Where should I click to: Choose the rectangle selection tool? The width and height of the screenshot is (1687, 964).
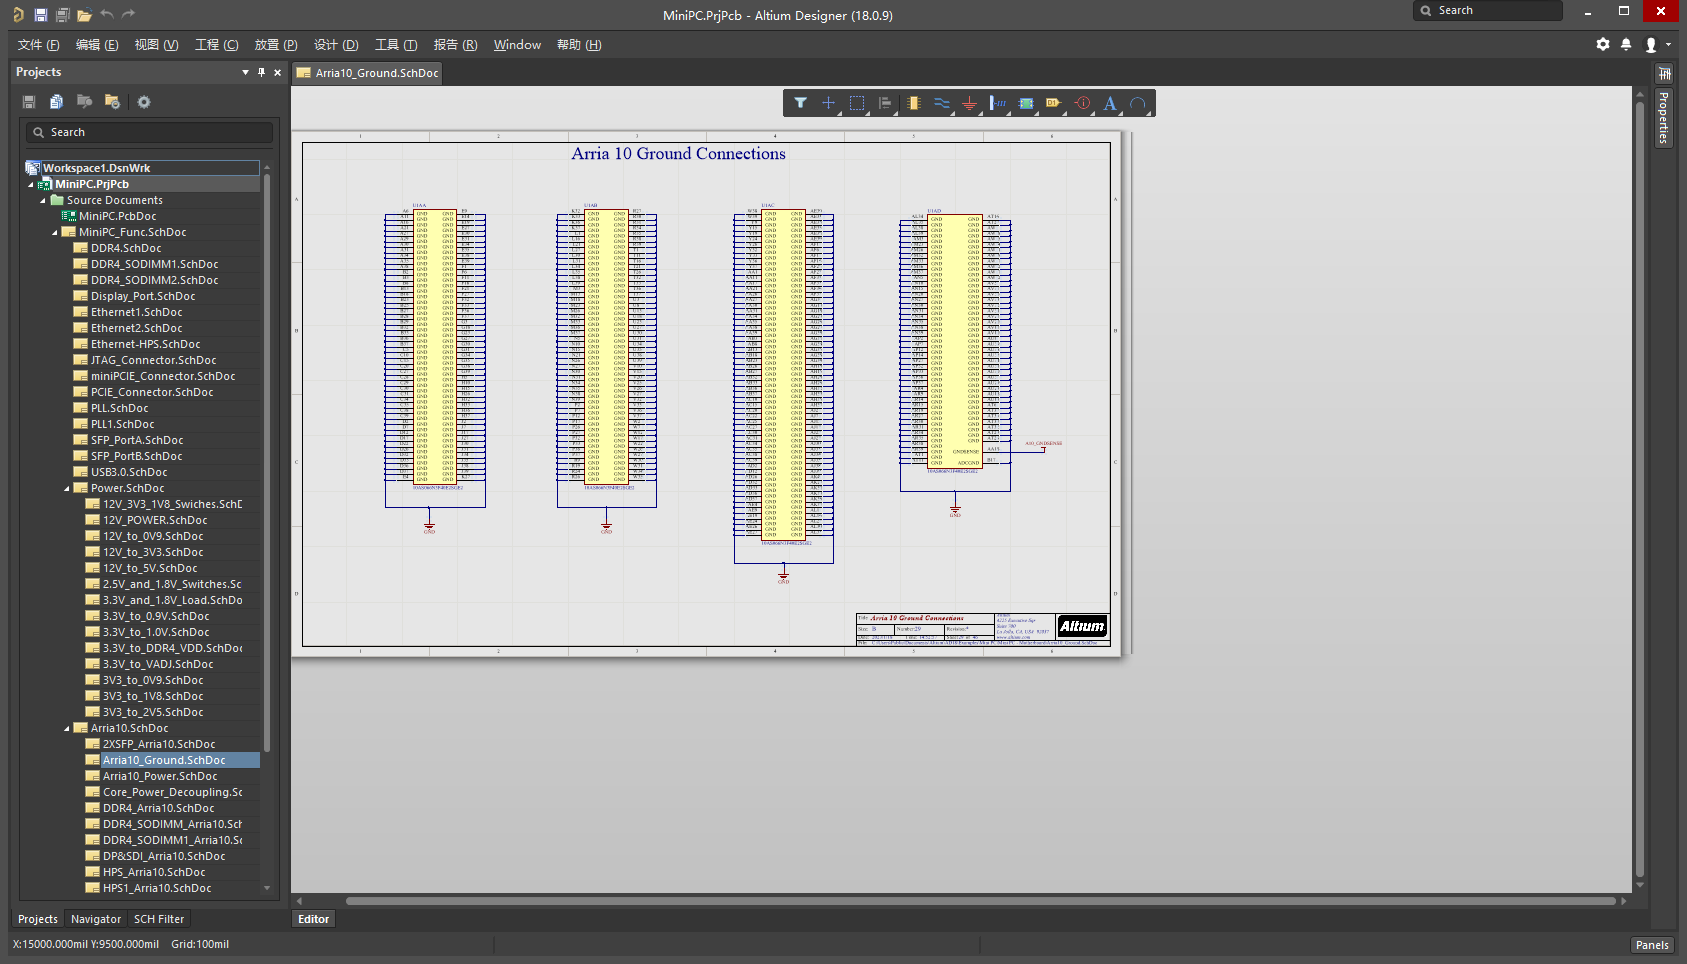[x=857, y=103]
